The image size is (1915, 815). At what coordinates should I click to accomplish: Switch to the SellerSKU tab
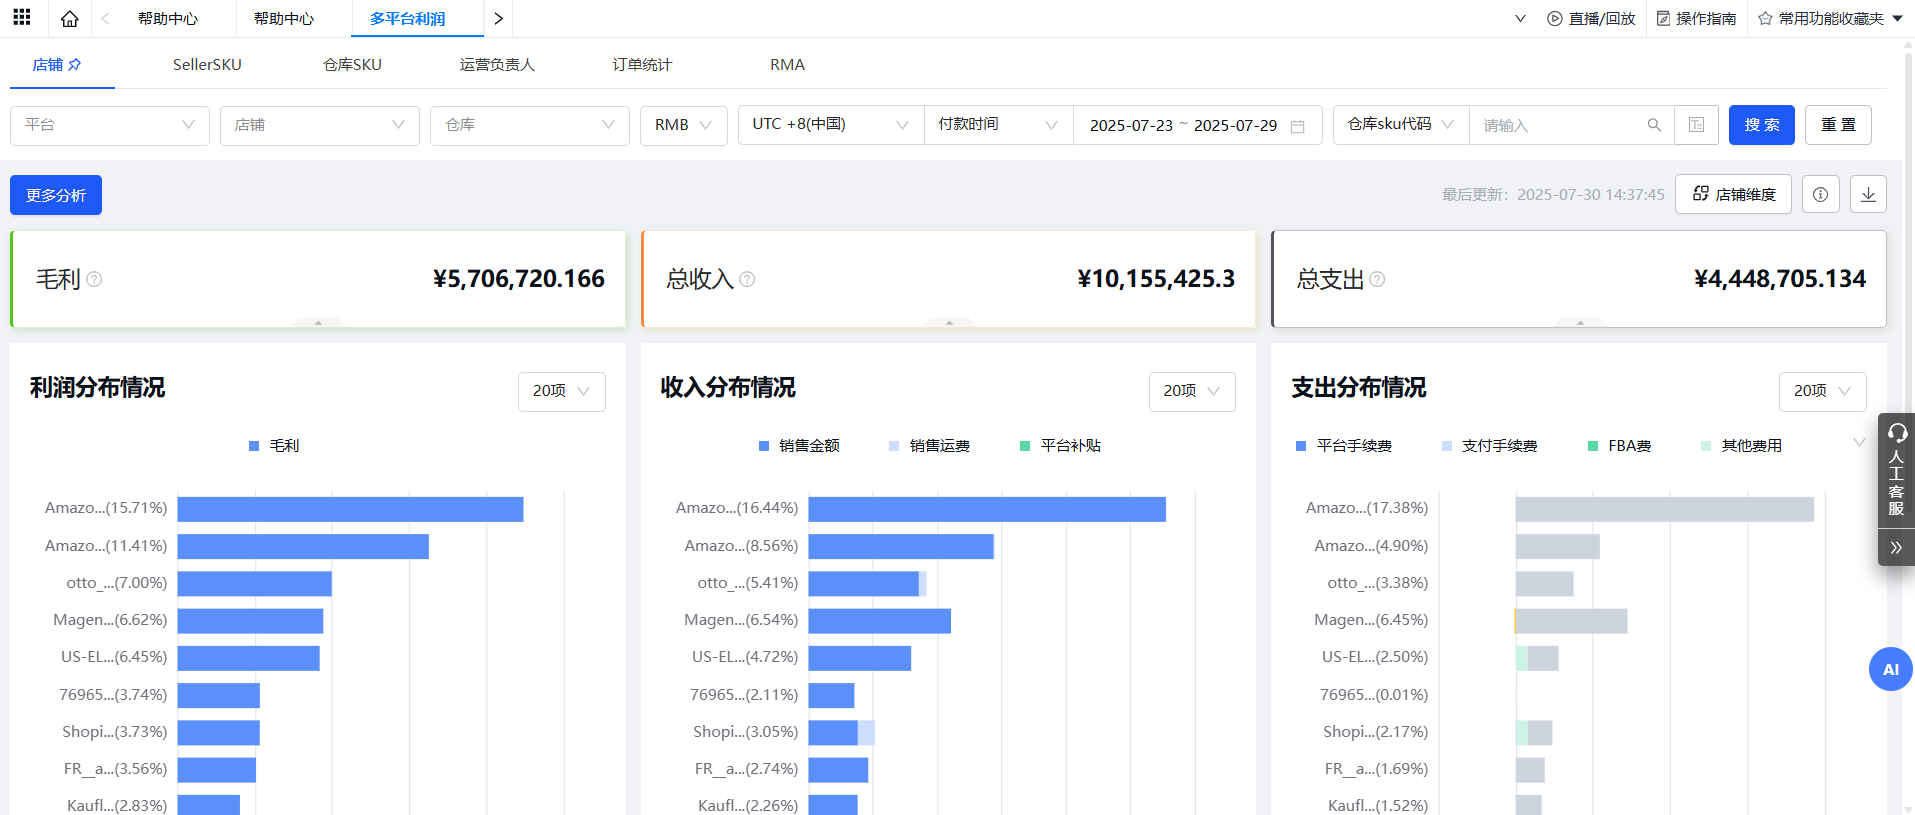point(207,65)
